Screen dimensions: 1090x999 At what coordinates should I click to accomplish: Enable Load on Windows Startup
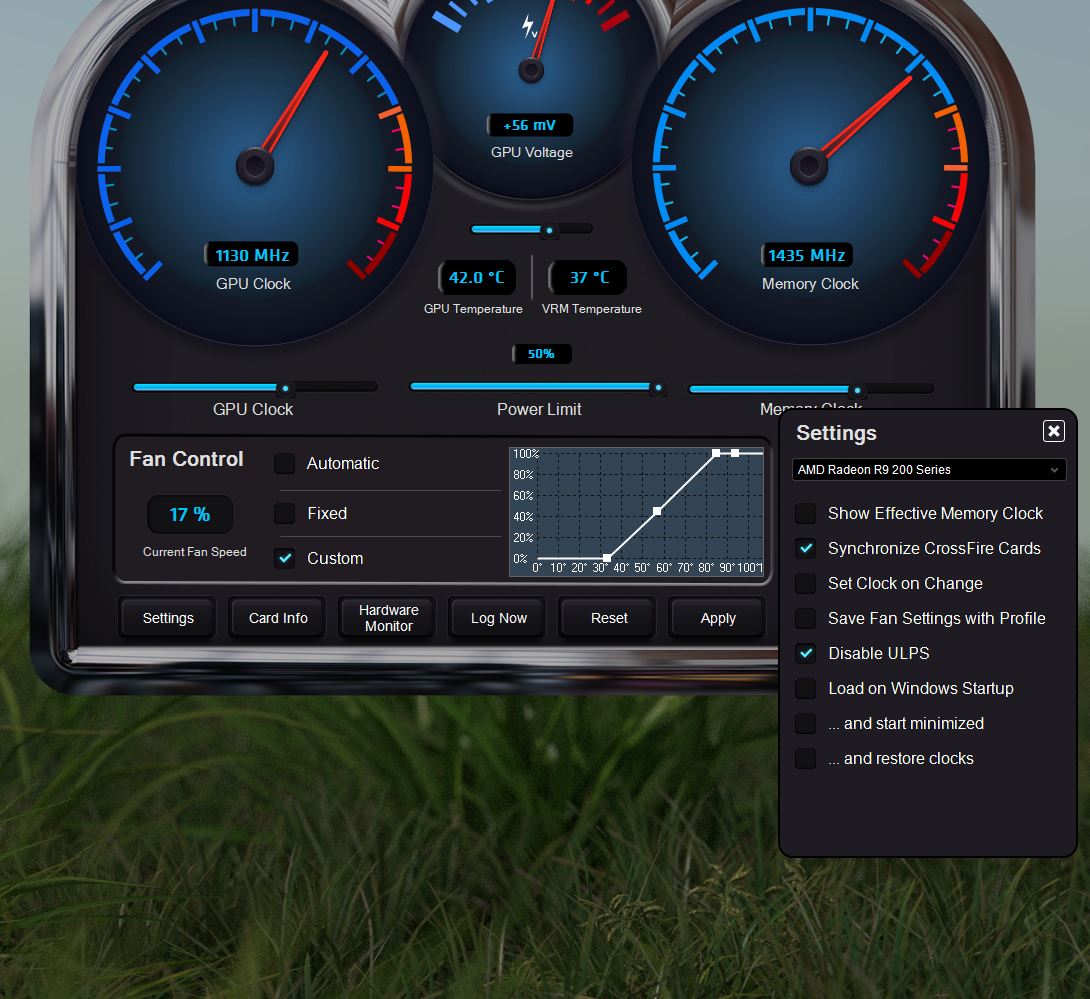tap(806, 688)
